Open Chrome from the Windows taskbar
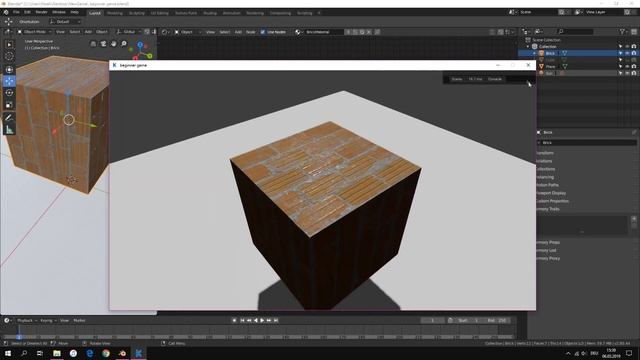Screen dimensions: 640x360 pyautogui.click(x=106, y=353)
